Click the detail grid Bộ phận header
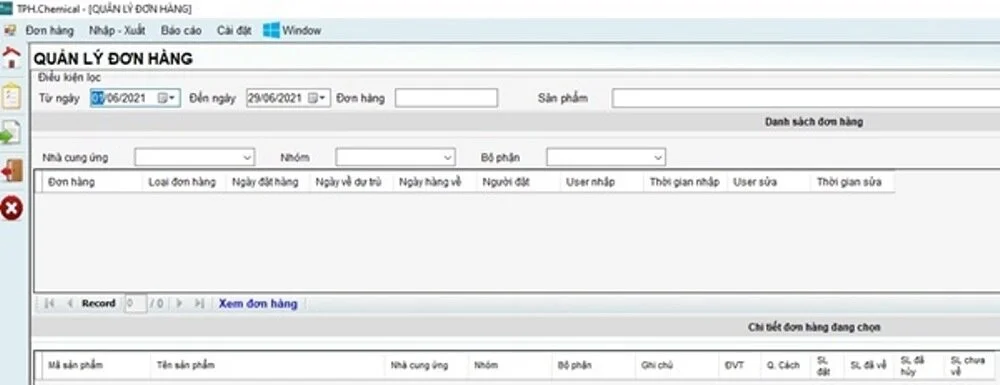The height and width of the screenshot is (385, 1000). click(593, 365)
